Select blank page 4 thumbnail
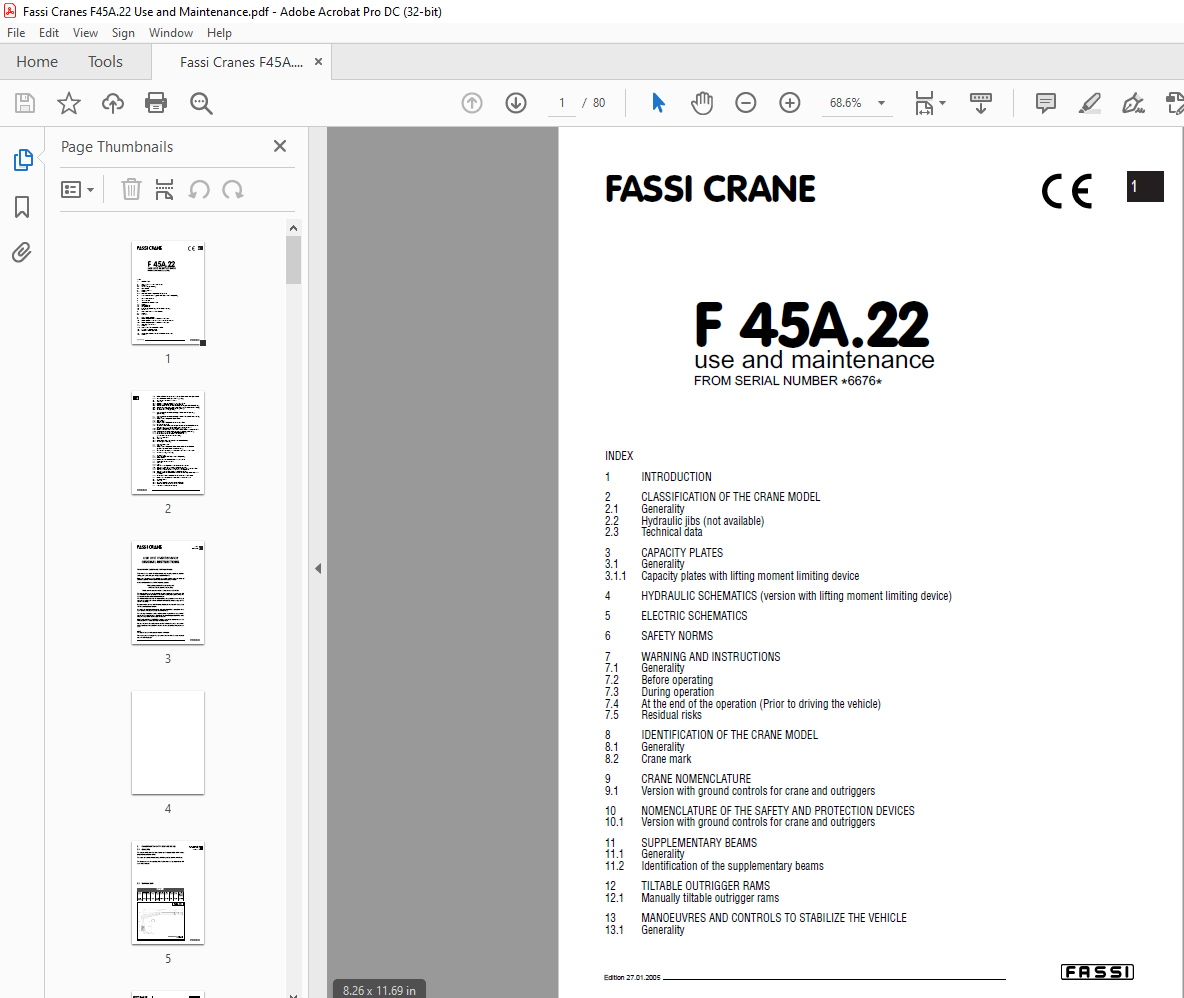This screenshot has height=998, width=1184. [x=168, y=743]
